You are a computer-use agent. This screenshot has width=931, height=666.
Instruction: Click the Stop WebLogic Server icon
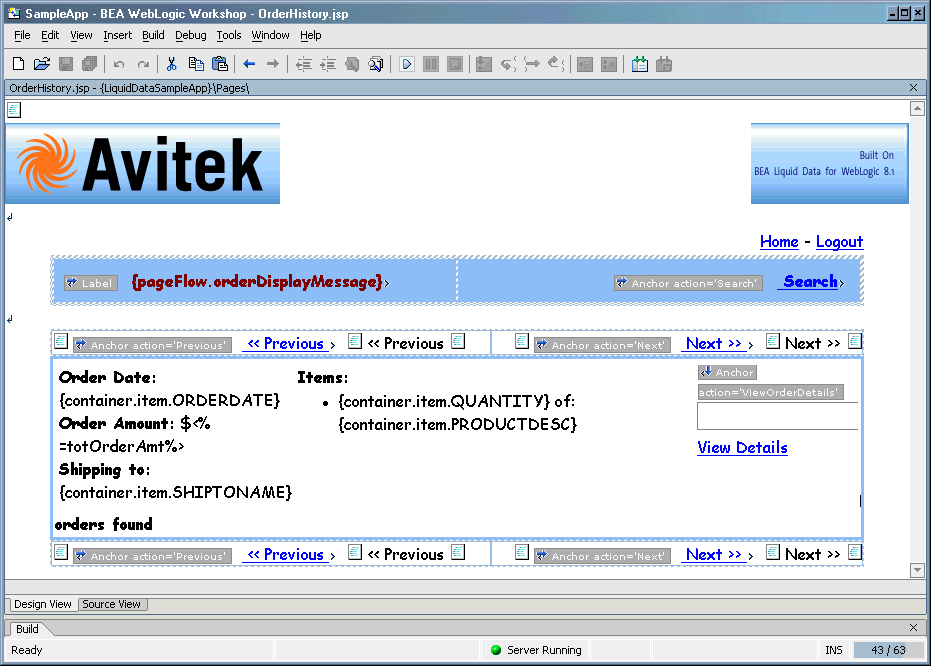pos(664,64)
